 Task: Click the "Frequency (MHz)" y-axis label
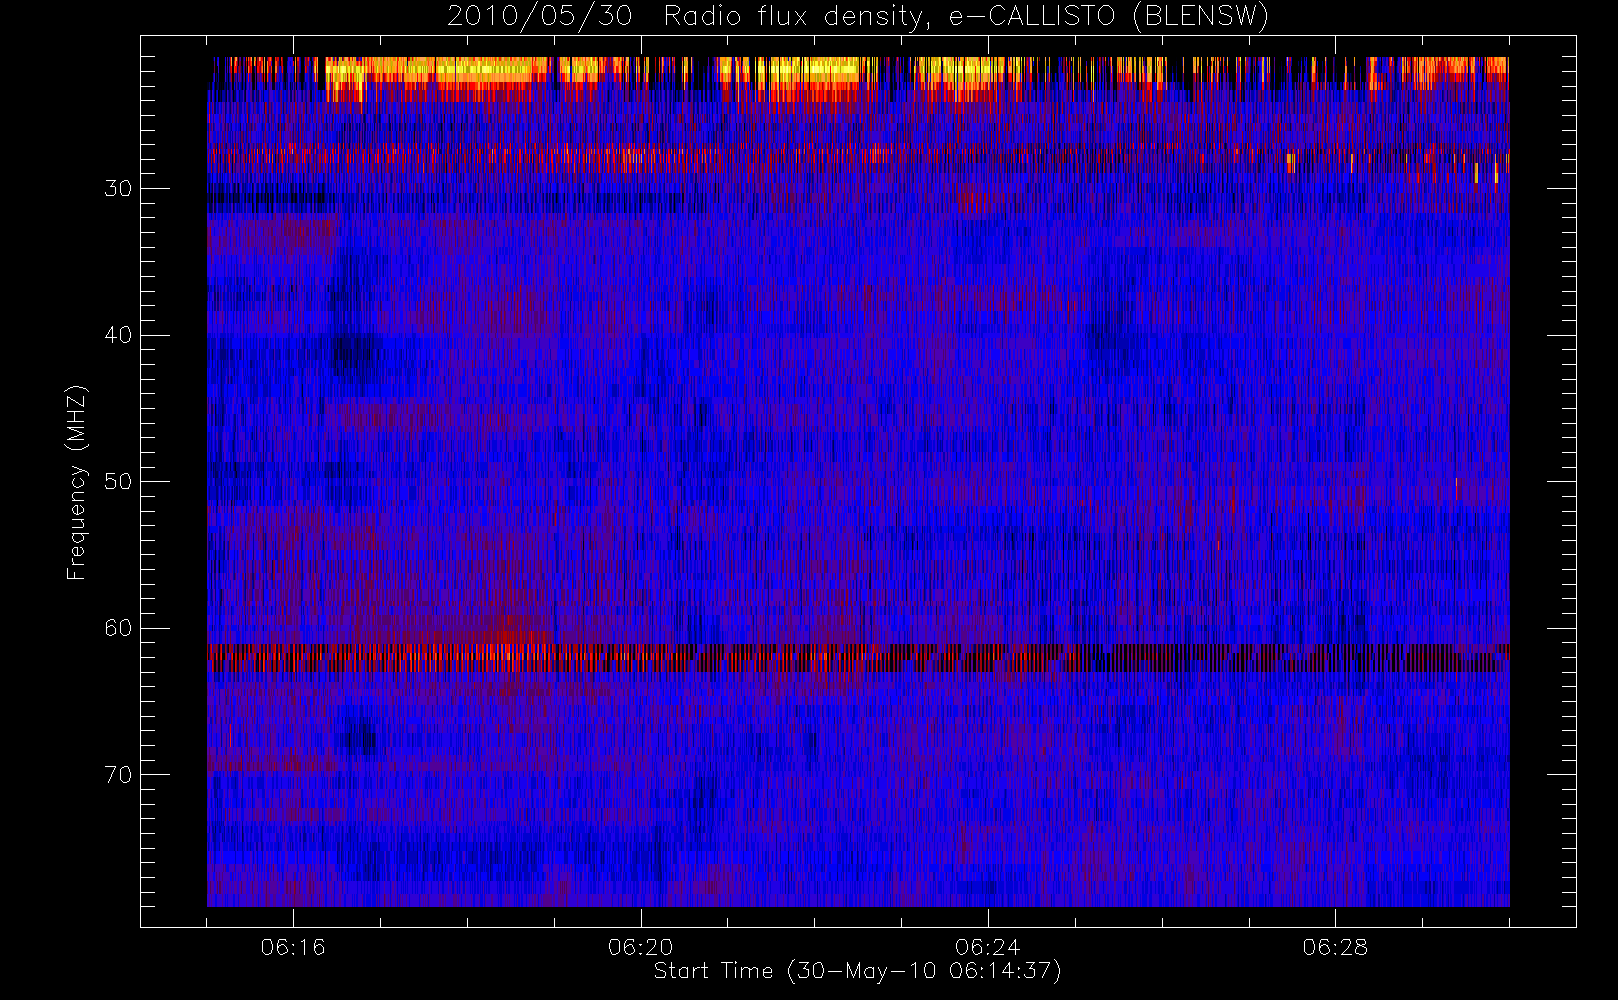pos(76,482)
